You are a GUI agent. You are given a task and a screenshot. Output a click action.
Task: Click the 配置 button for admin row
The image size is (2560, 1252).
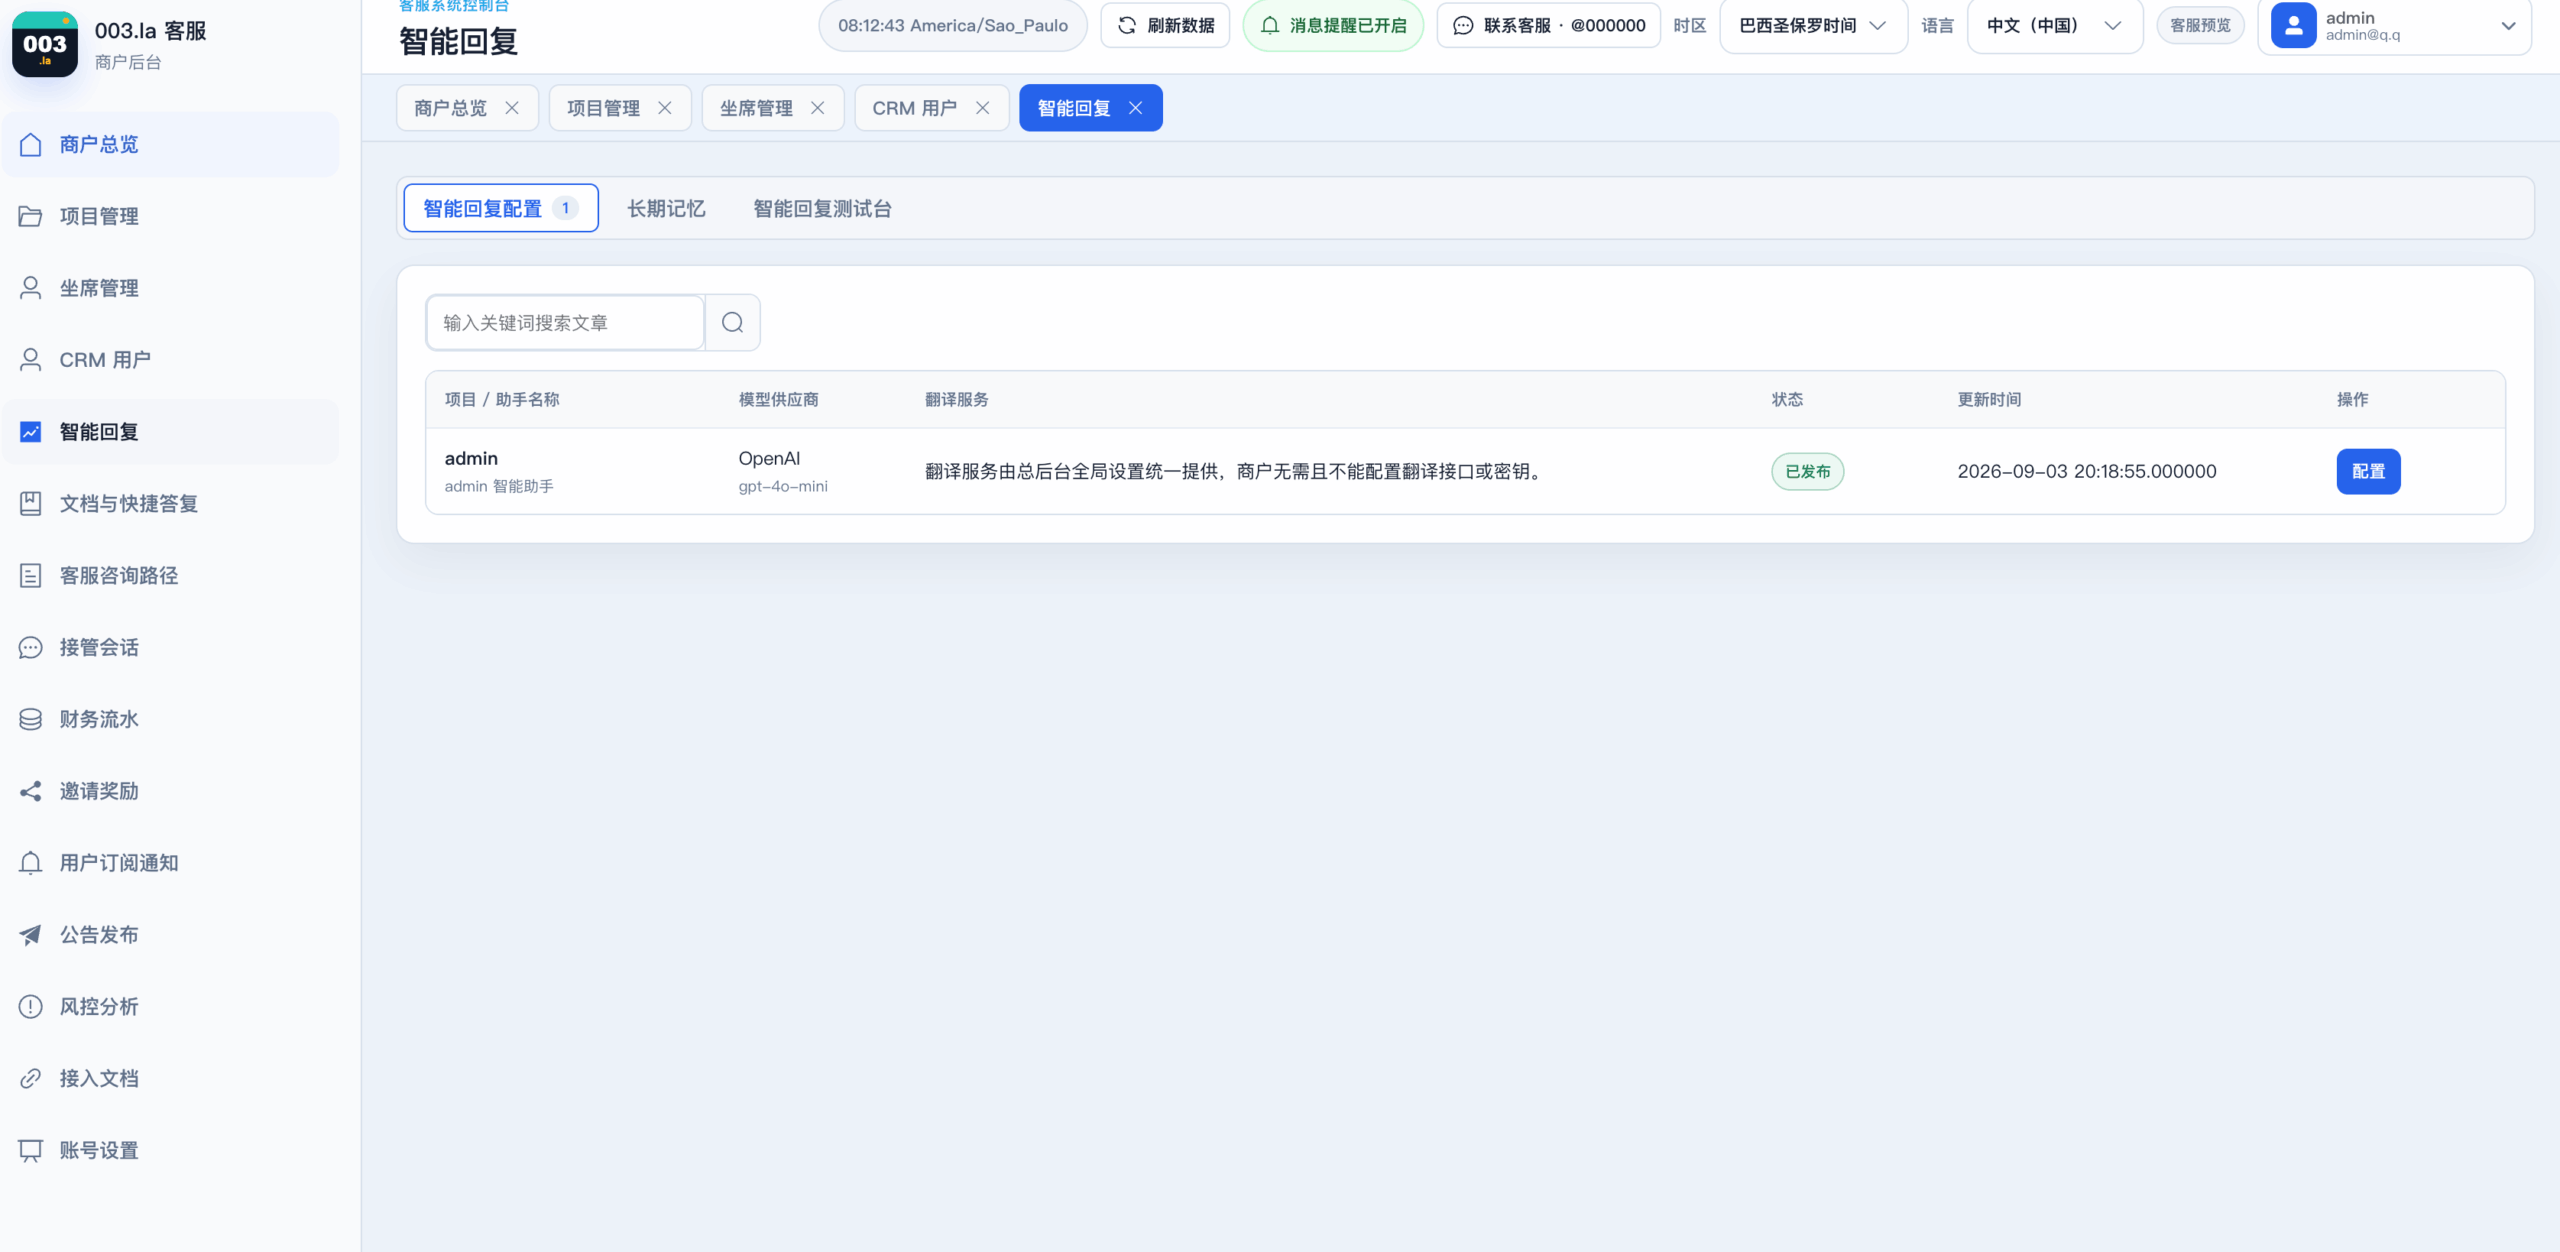point(2368,471)
